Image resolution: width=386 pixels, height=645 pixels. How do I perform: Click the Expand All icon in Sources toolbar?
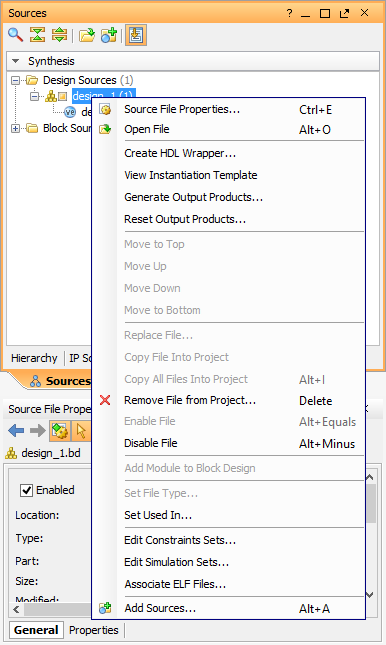coord(59,35)
